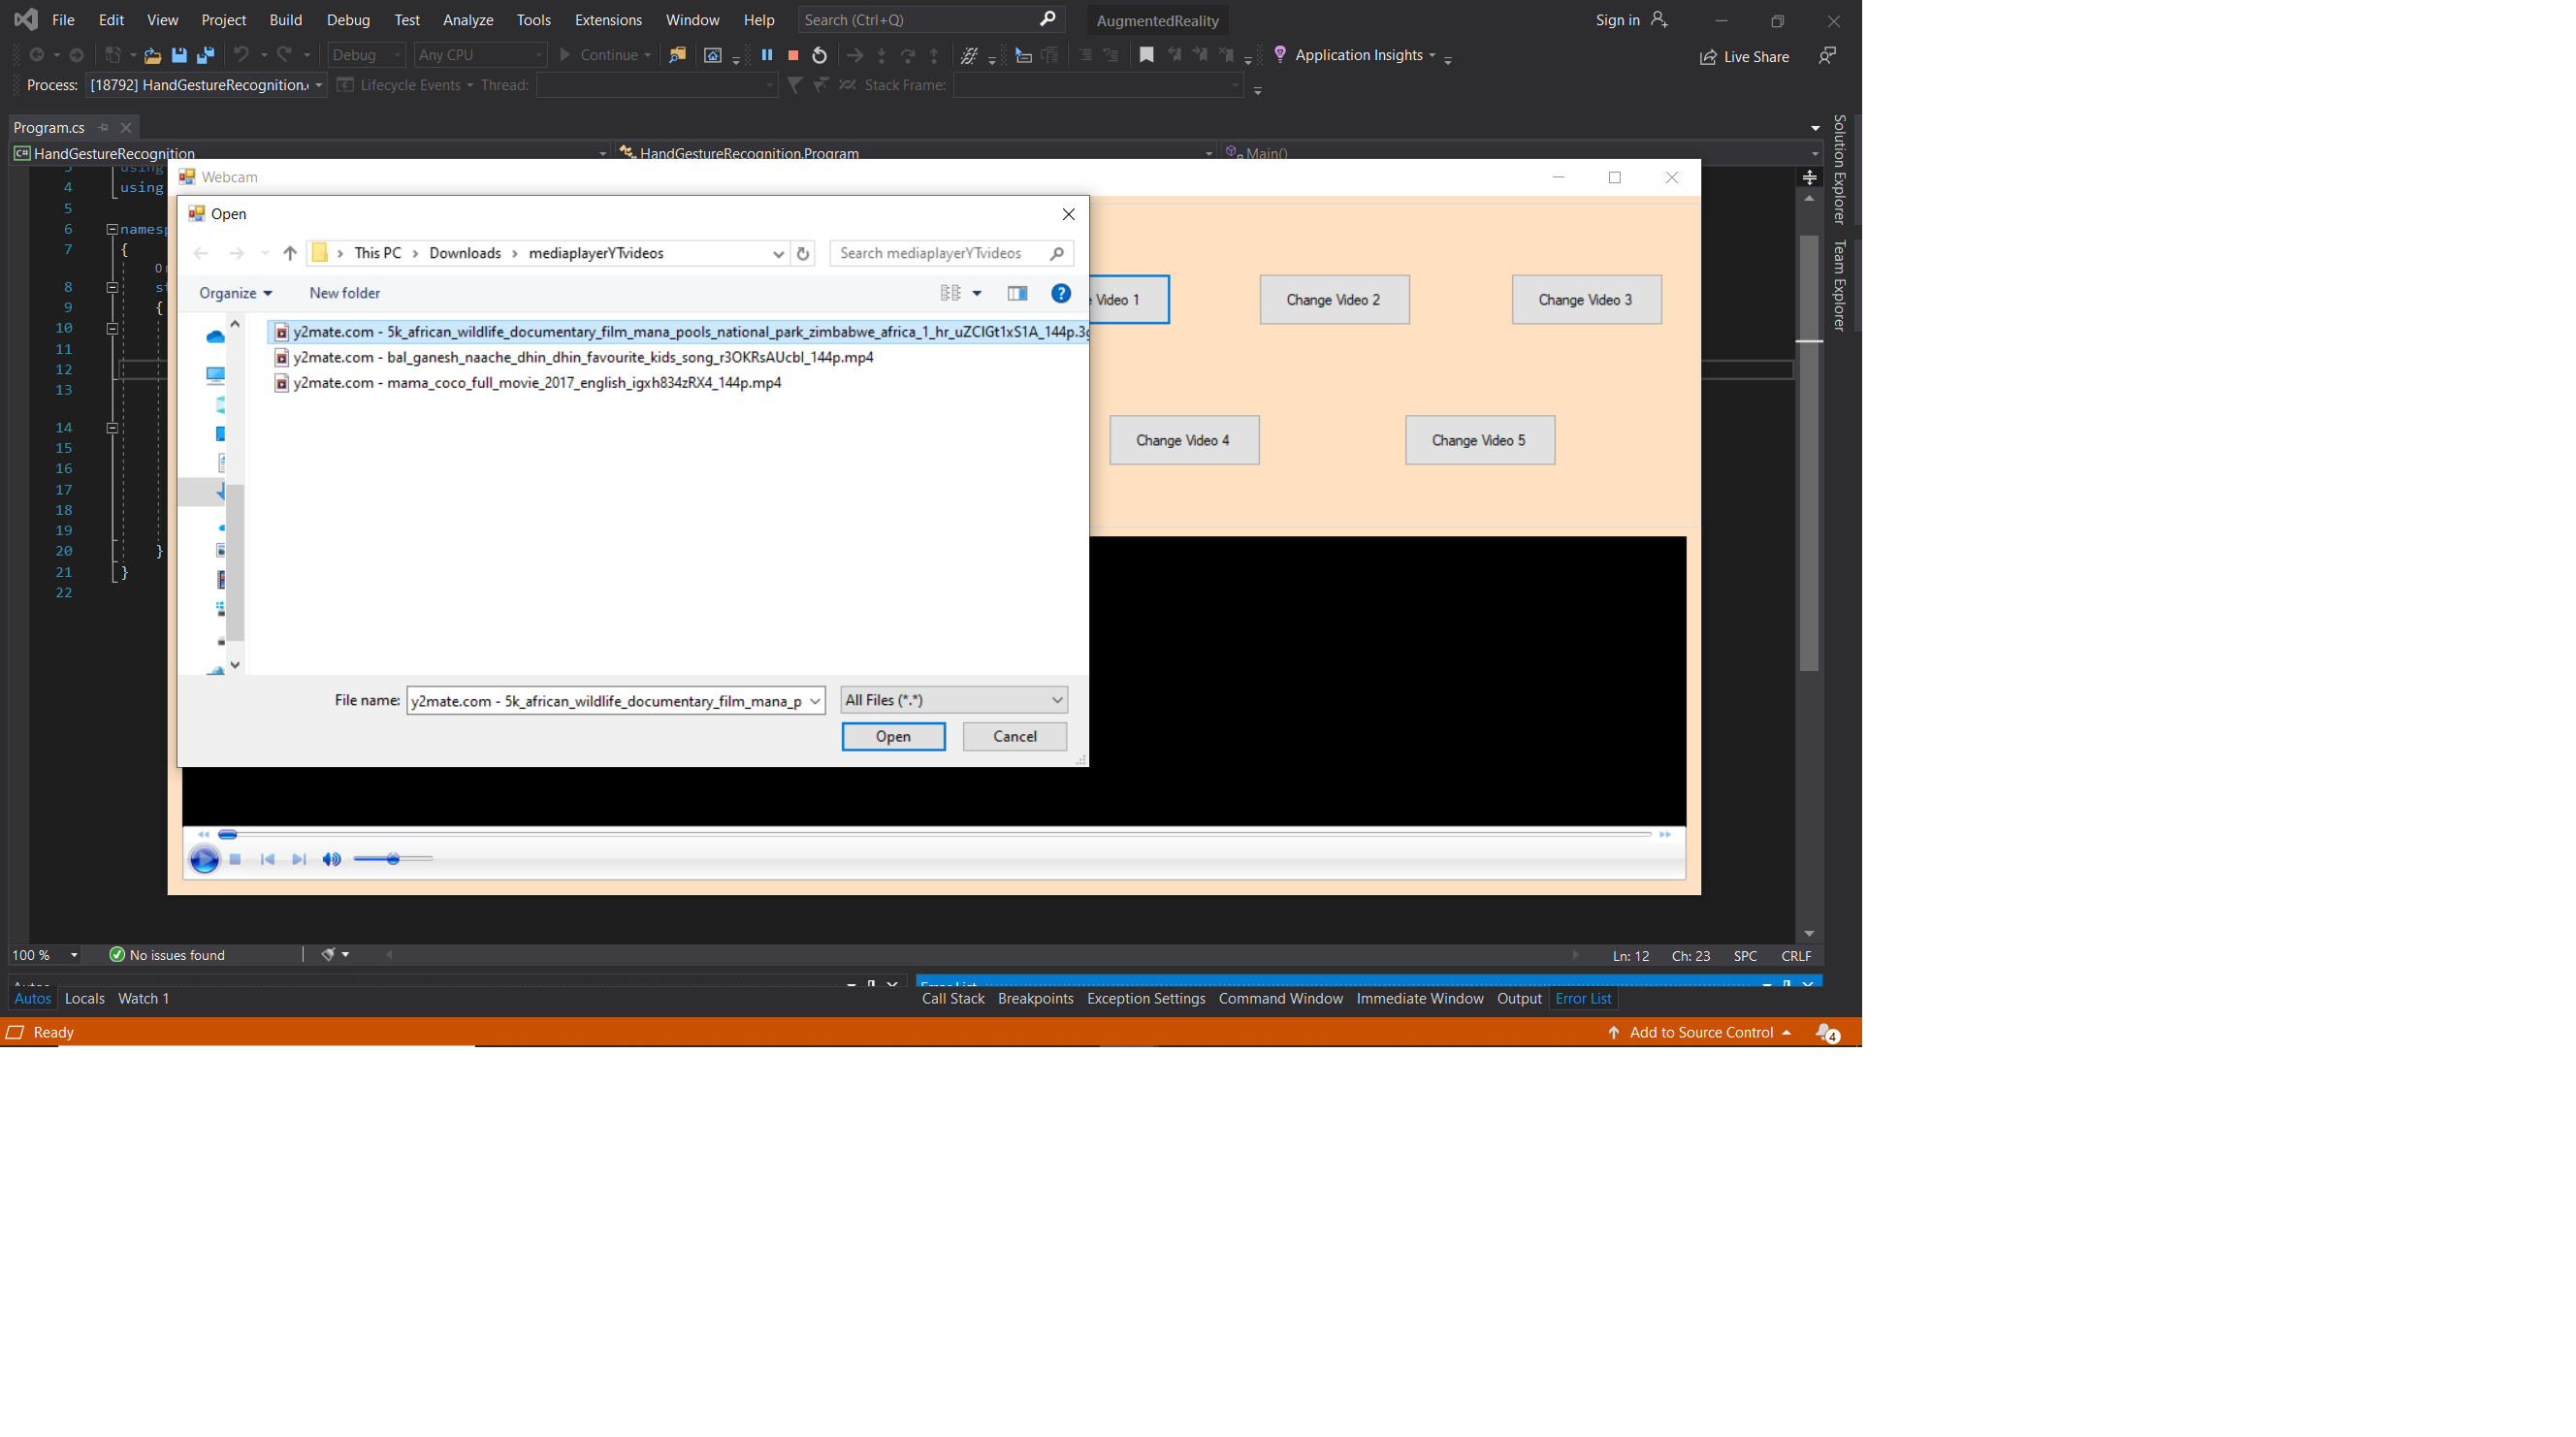Click the media player volume slider

pos(393,859)
